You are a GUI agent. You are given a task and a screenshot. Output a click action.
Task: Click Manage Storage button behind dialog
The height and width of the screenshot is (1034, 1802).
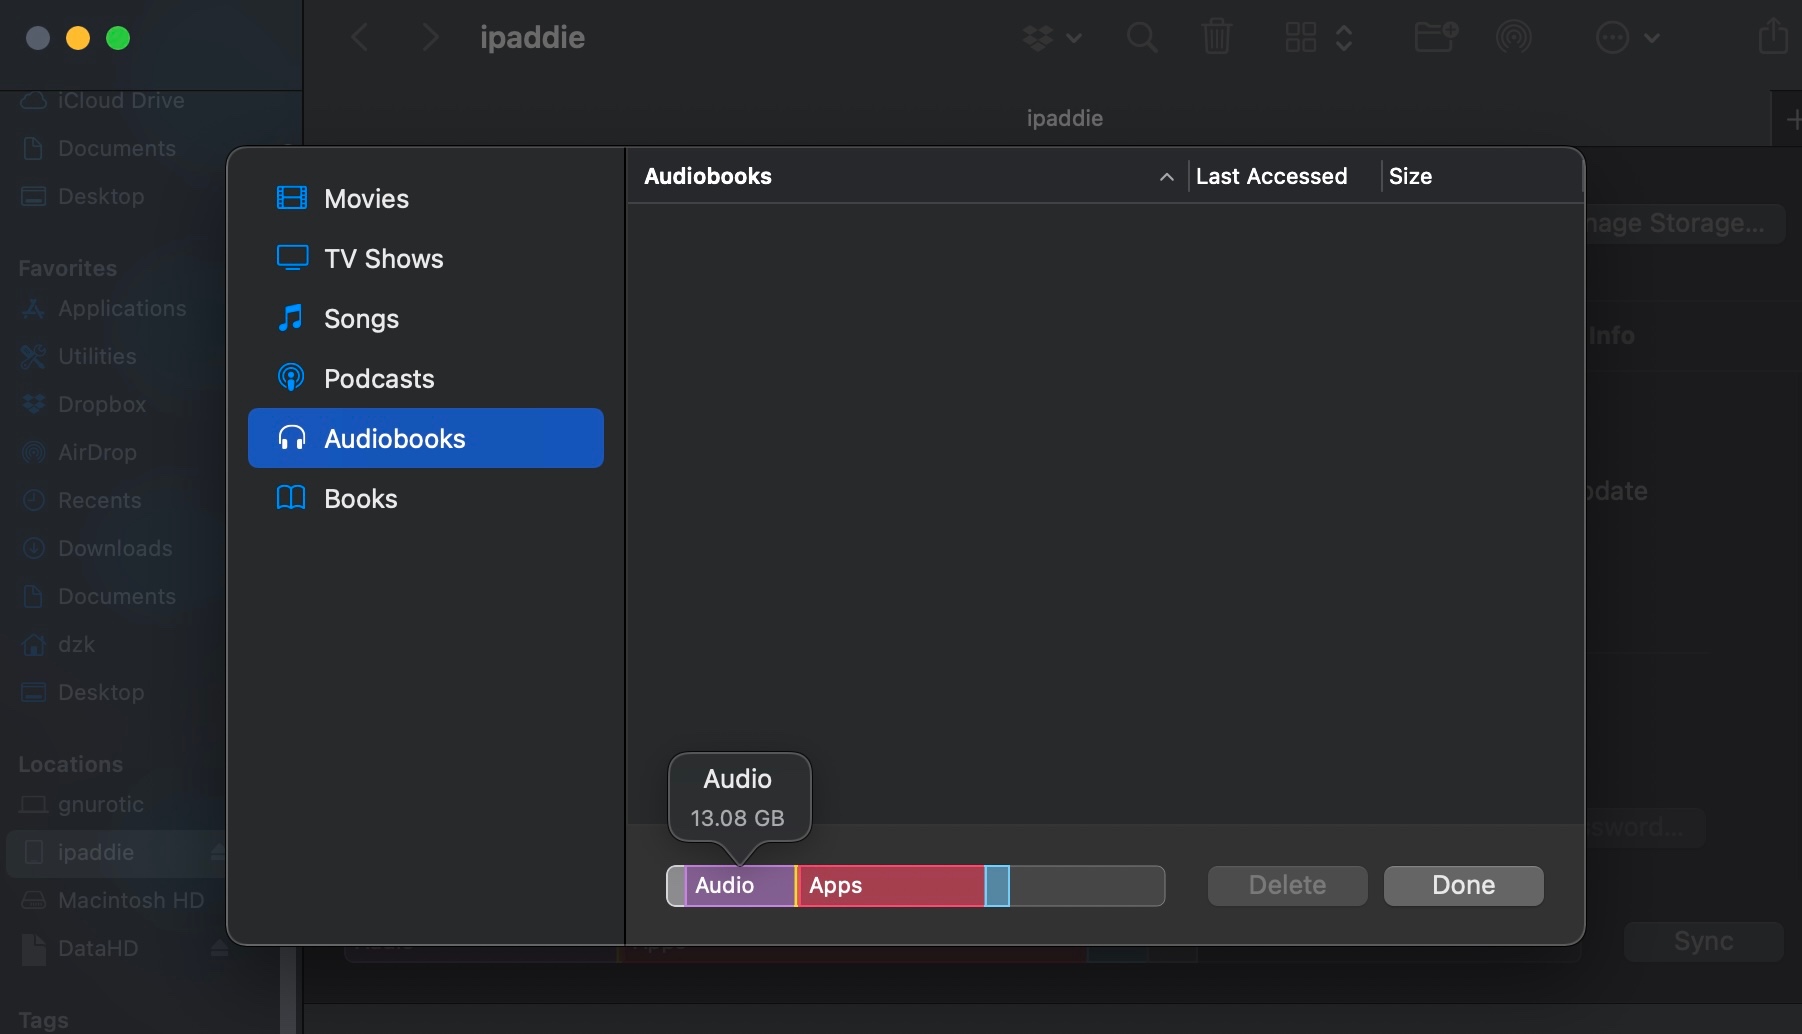click(1685, 223)
